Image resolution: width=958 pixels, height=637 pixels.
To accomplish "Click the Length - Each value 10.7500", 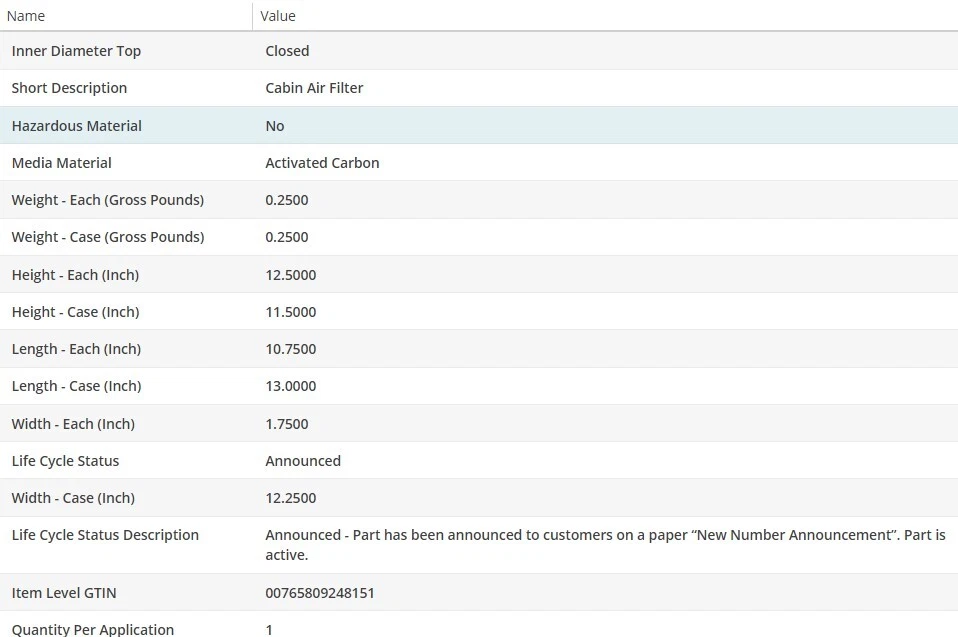I will coord(290,349).
